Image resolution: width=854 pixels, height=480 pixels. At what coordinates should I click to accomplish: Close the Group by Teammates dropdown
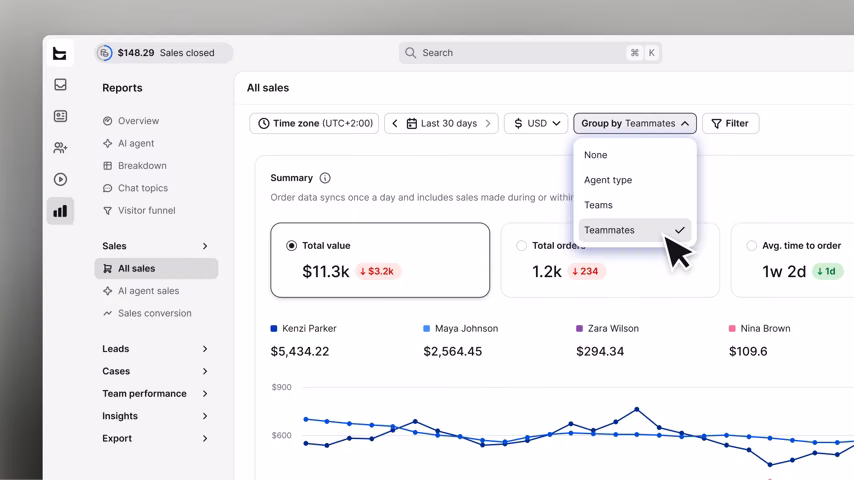[x=635, y=123]
